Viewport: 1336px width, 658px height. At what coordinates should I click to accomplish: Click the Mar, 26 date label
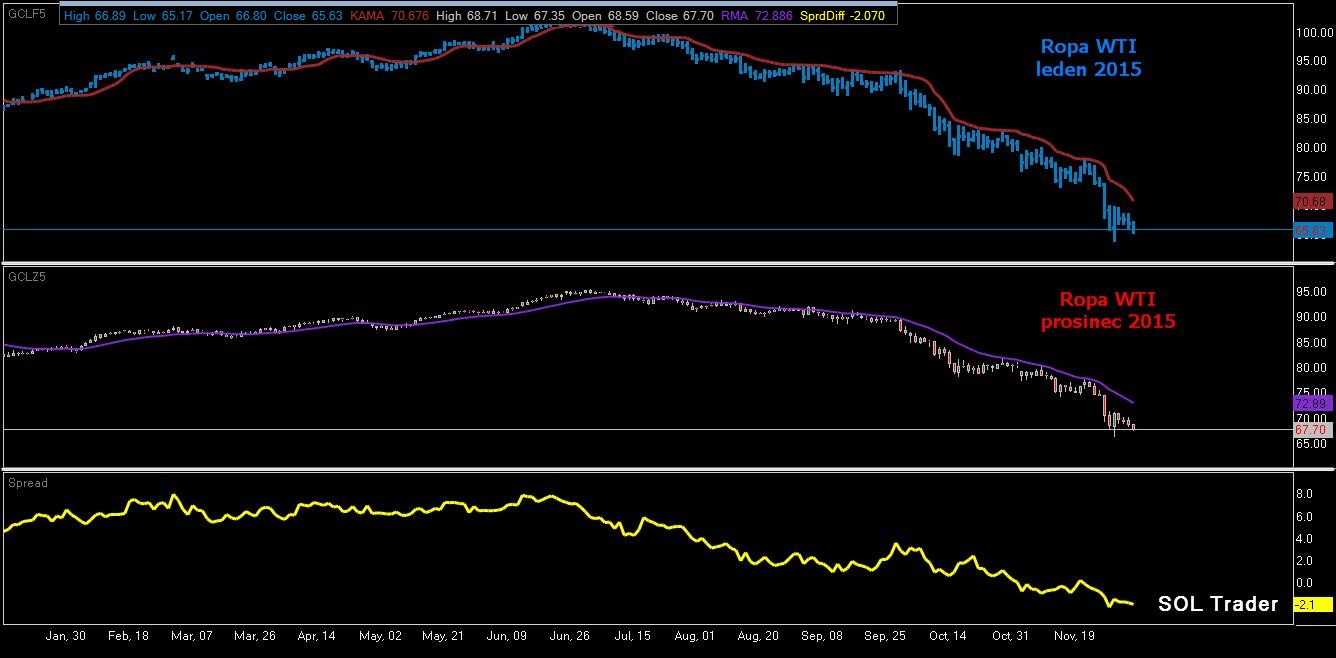coord(253,635)
